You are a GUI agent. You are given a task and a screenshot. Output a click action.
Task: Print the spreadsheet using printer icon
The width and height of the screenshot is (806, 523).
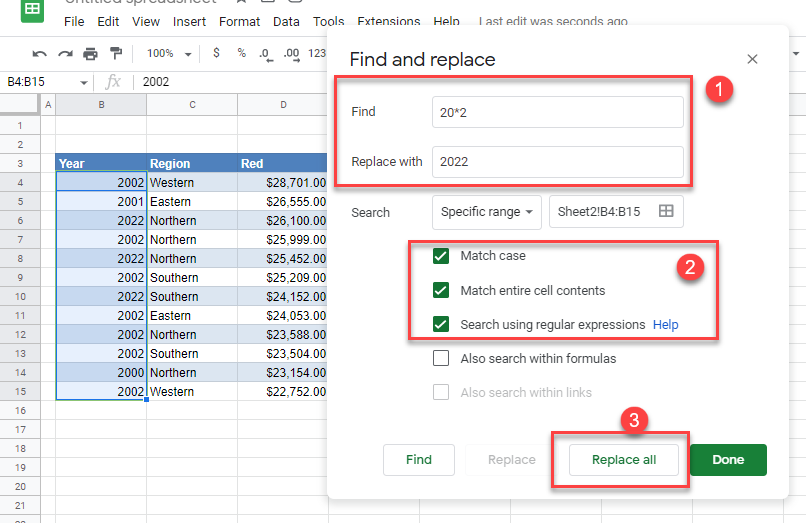click(x=91, y=54)
